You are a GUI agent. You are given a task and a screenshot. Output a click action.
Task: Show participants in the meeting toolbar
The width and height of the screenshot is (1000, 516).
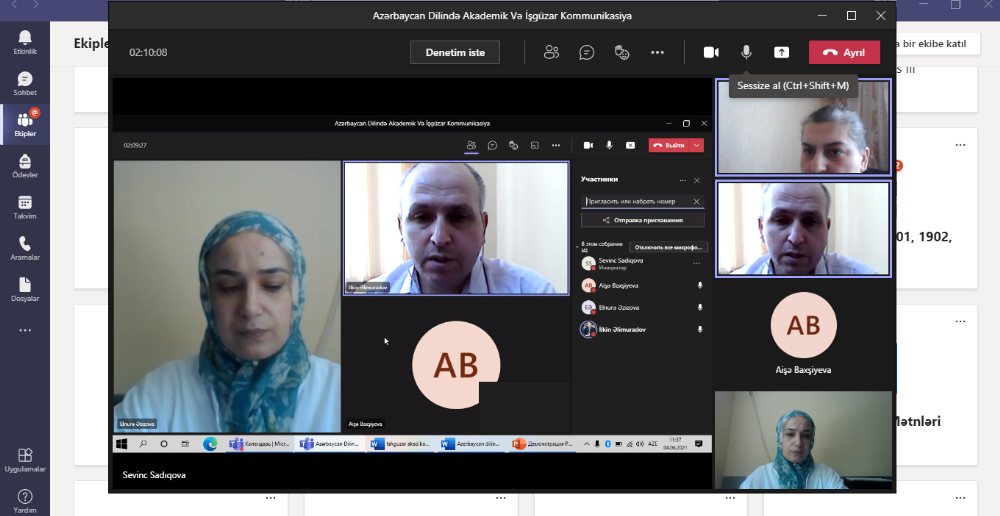(551, 52)
